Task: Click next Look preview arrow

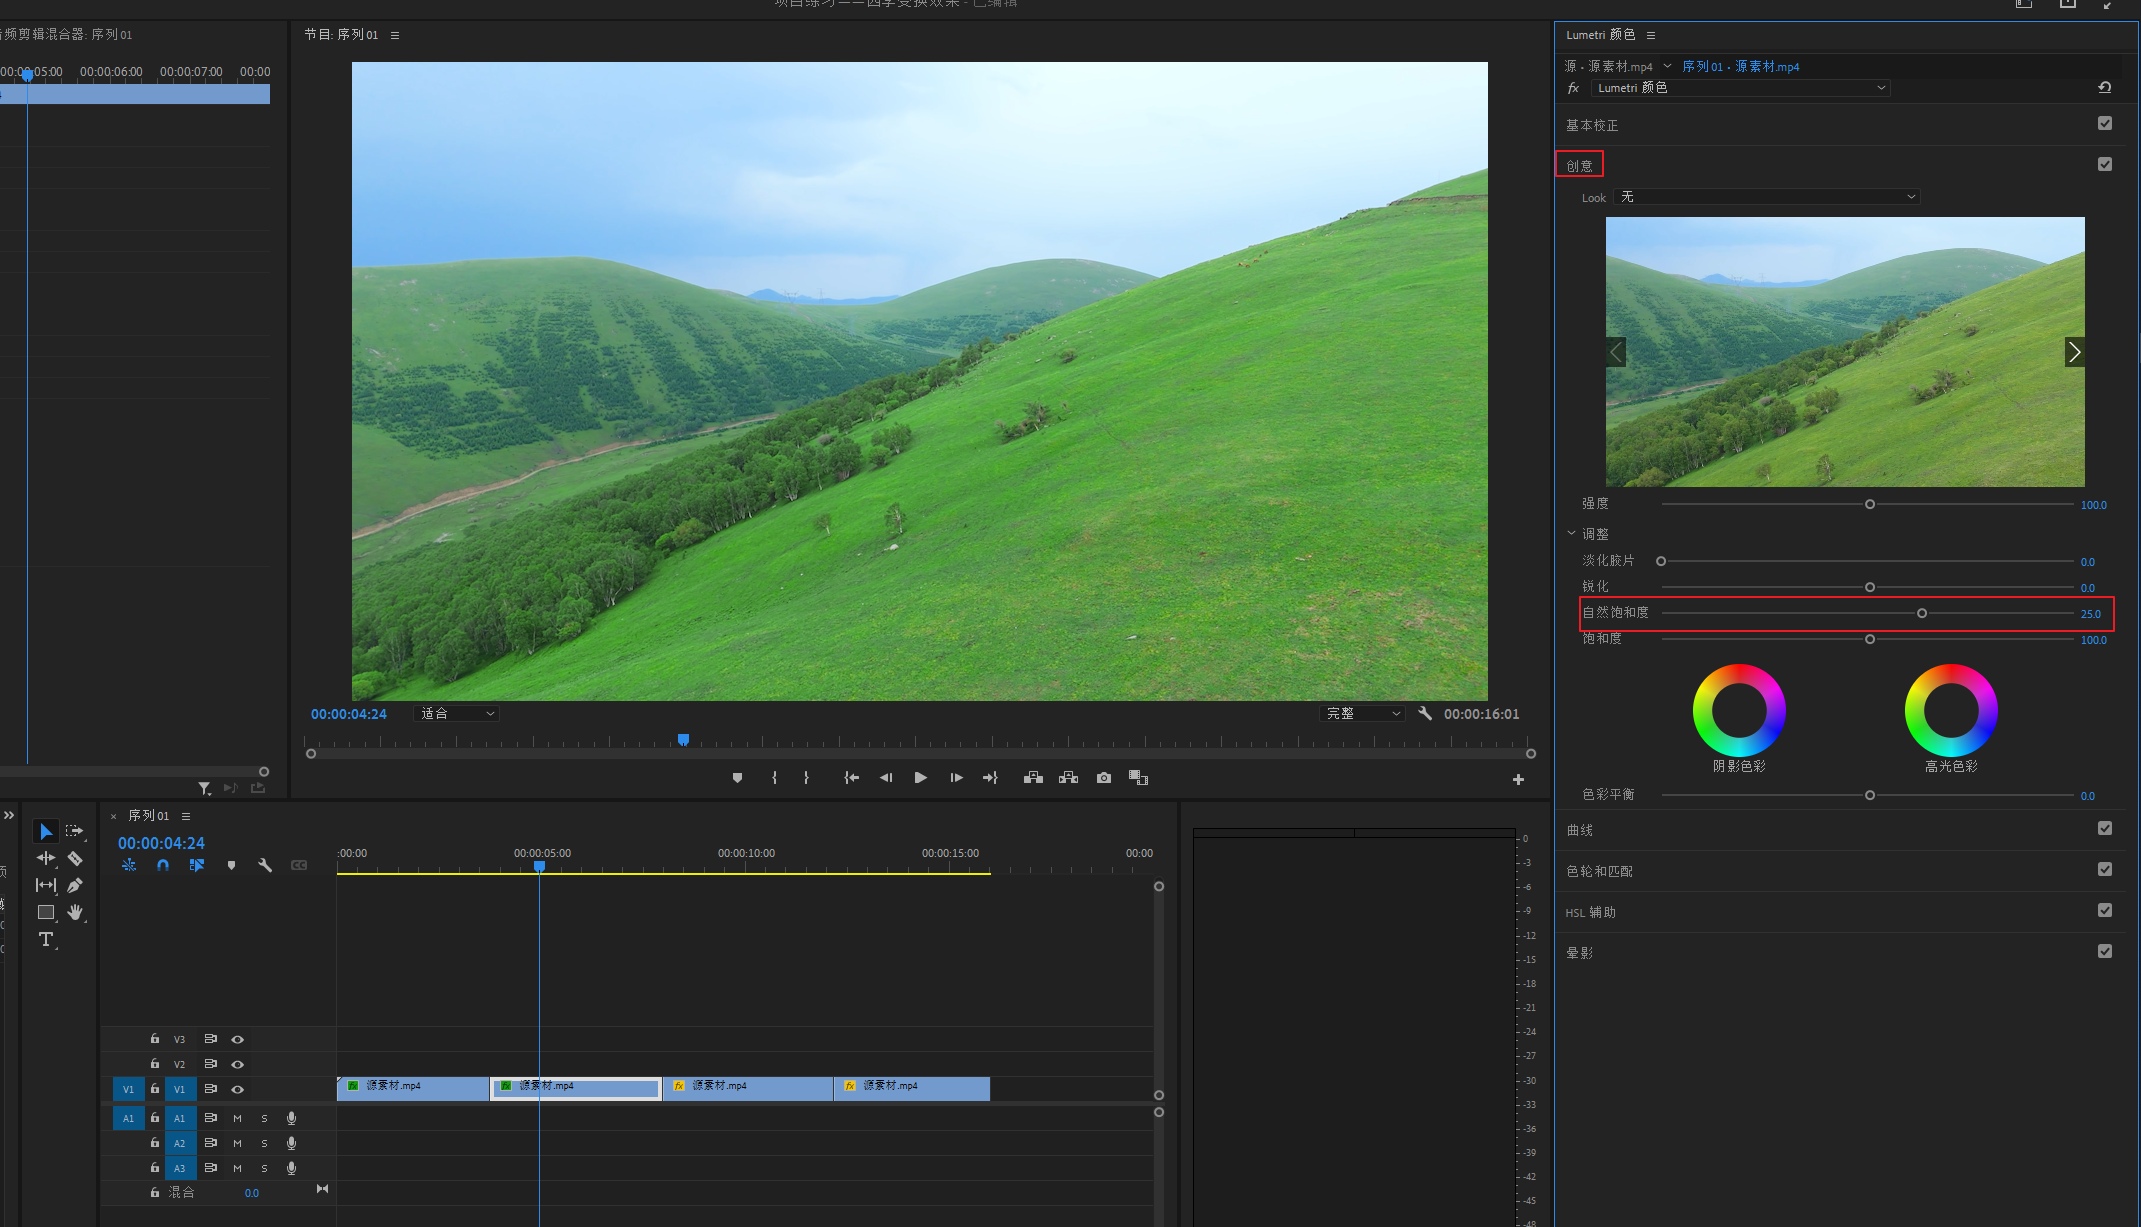Action: [x=2074, y=352]
